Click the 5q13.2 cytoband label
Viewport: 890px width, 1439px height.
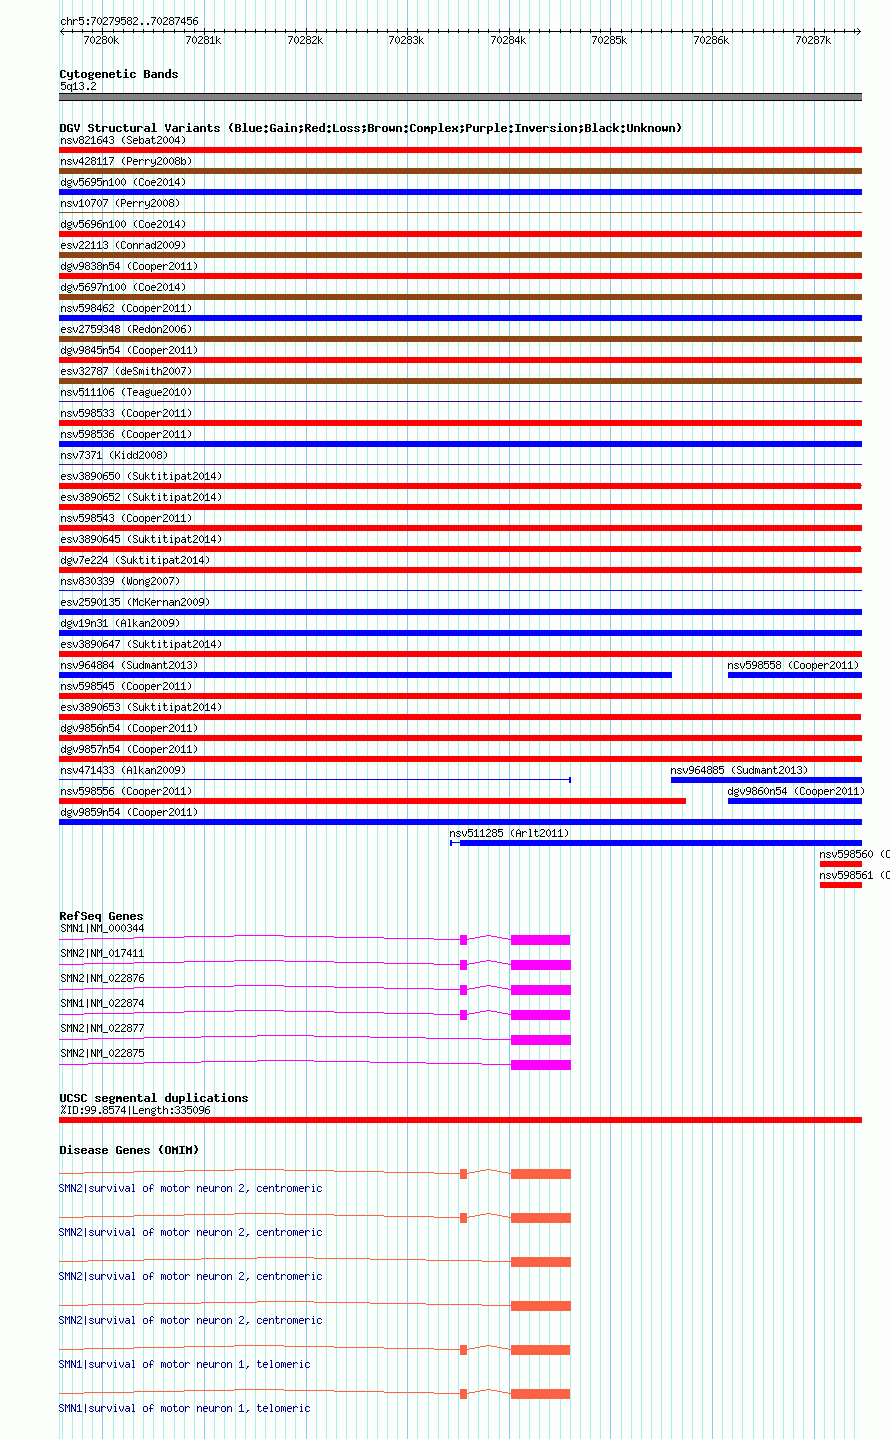[x=78, y=87]
